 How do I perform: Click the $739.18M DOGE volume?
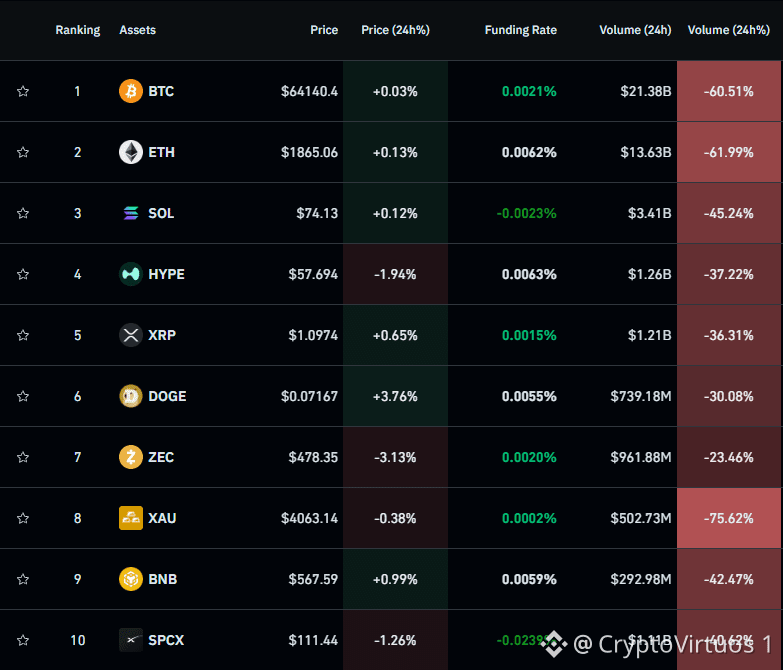(641, 396)
